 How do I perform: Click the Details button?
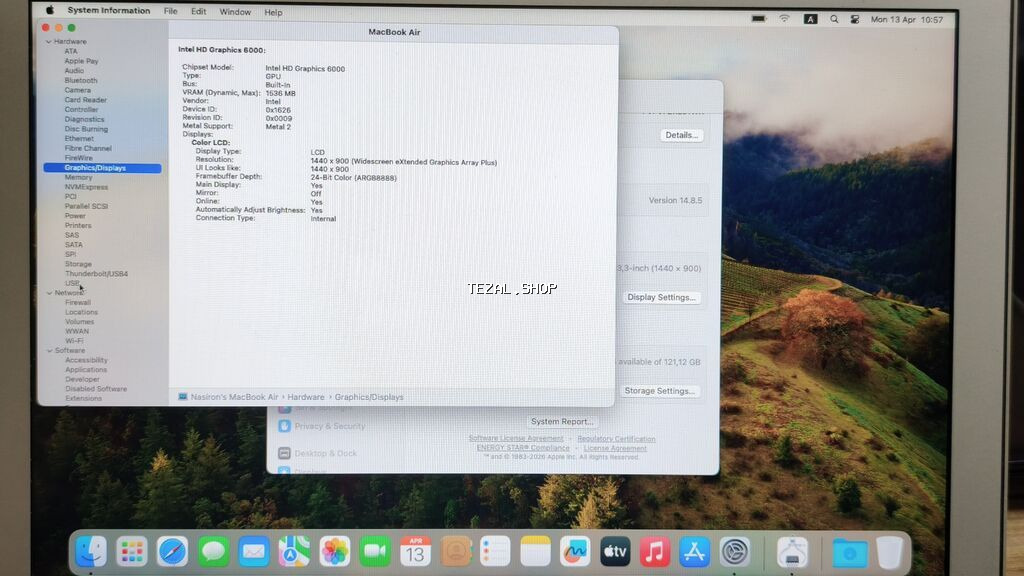point(681,135)
